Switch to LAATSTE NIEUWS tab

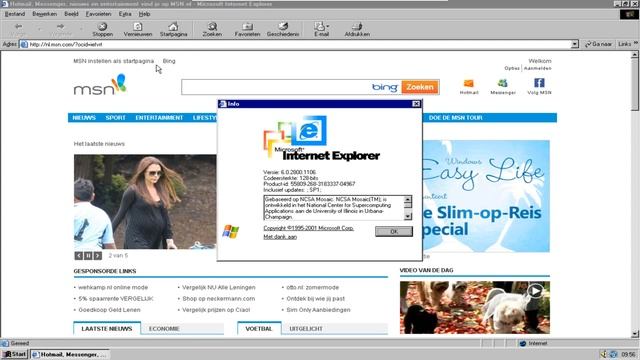107,329
